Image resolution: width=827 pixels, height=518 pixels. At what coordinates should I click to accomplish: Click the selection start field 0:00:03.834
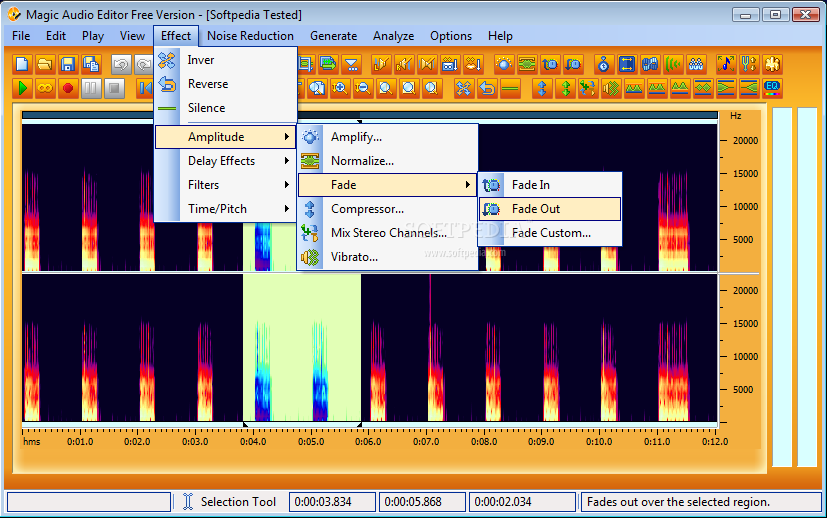(x=332, y=502)
